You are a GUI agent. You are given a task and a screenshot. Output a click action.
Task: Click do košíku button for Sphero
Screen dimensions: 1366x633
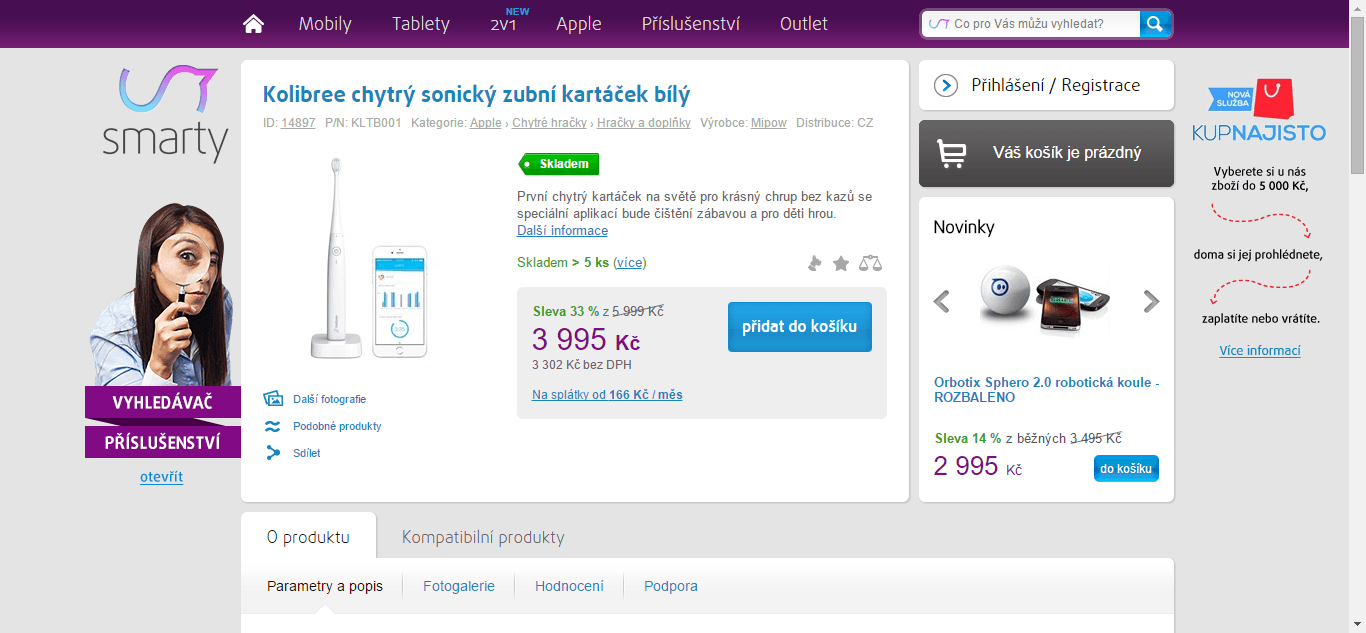click(1126, 468)
